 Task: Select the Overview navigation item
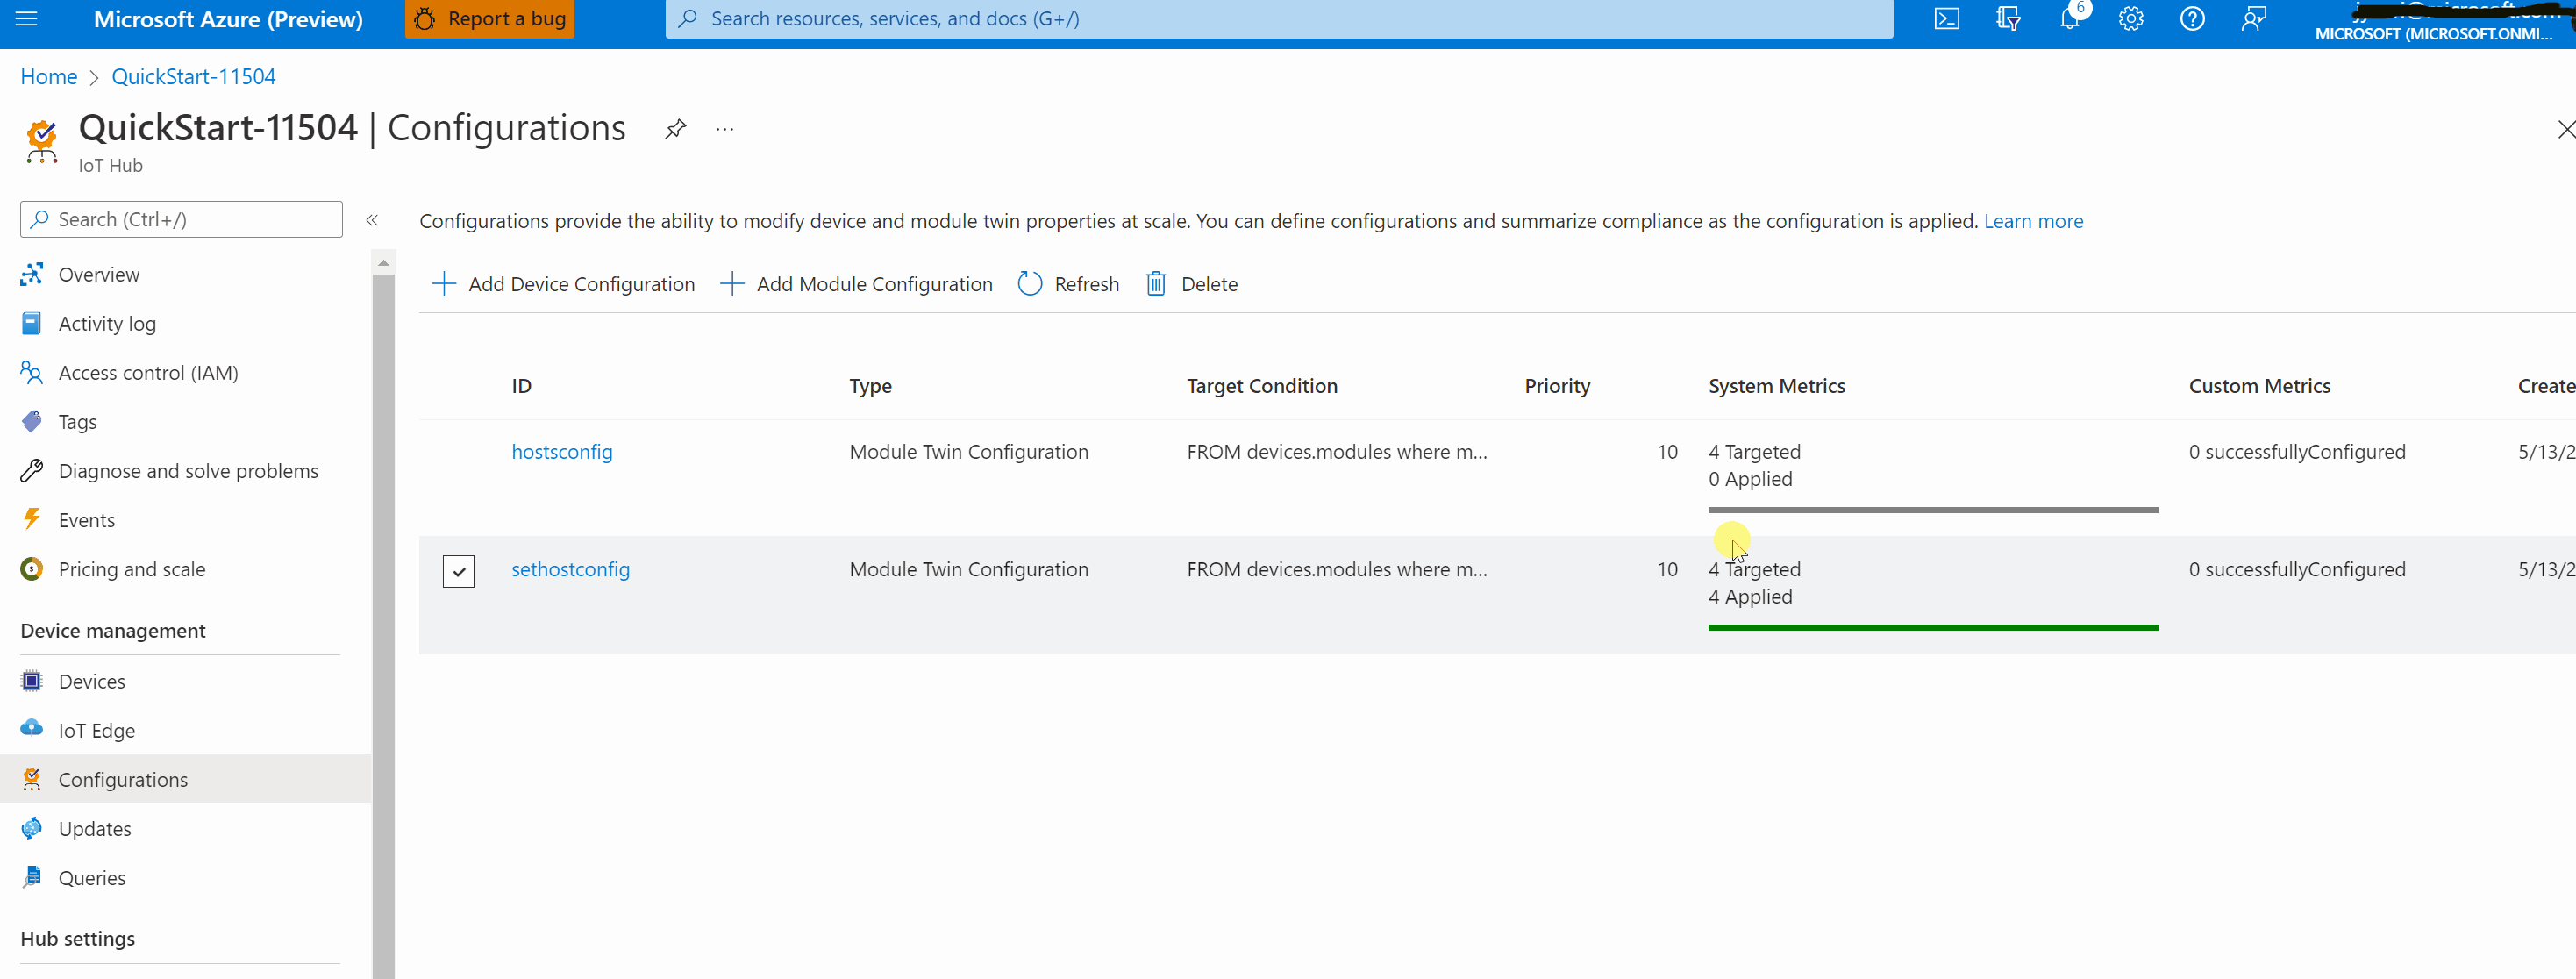point(98,275)
